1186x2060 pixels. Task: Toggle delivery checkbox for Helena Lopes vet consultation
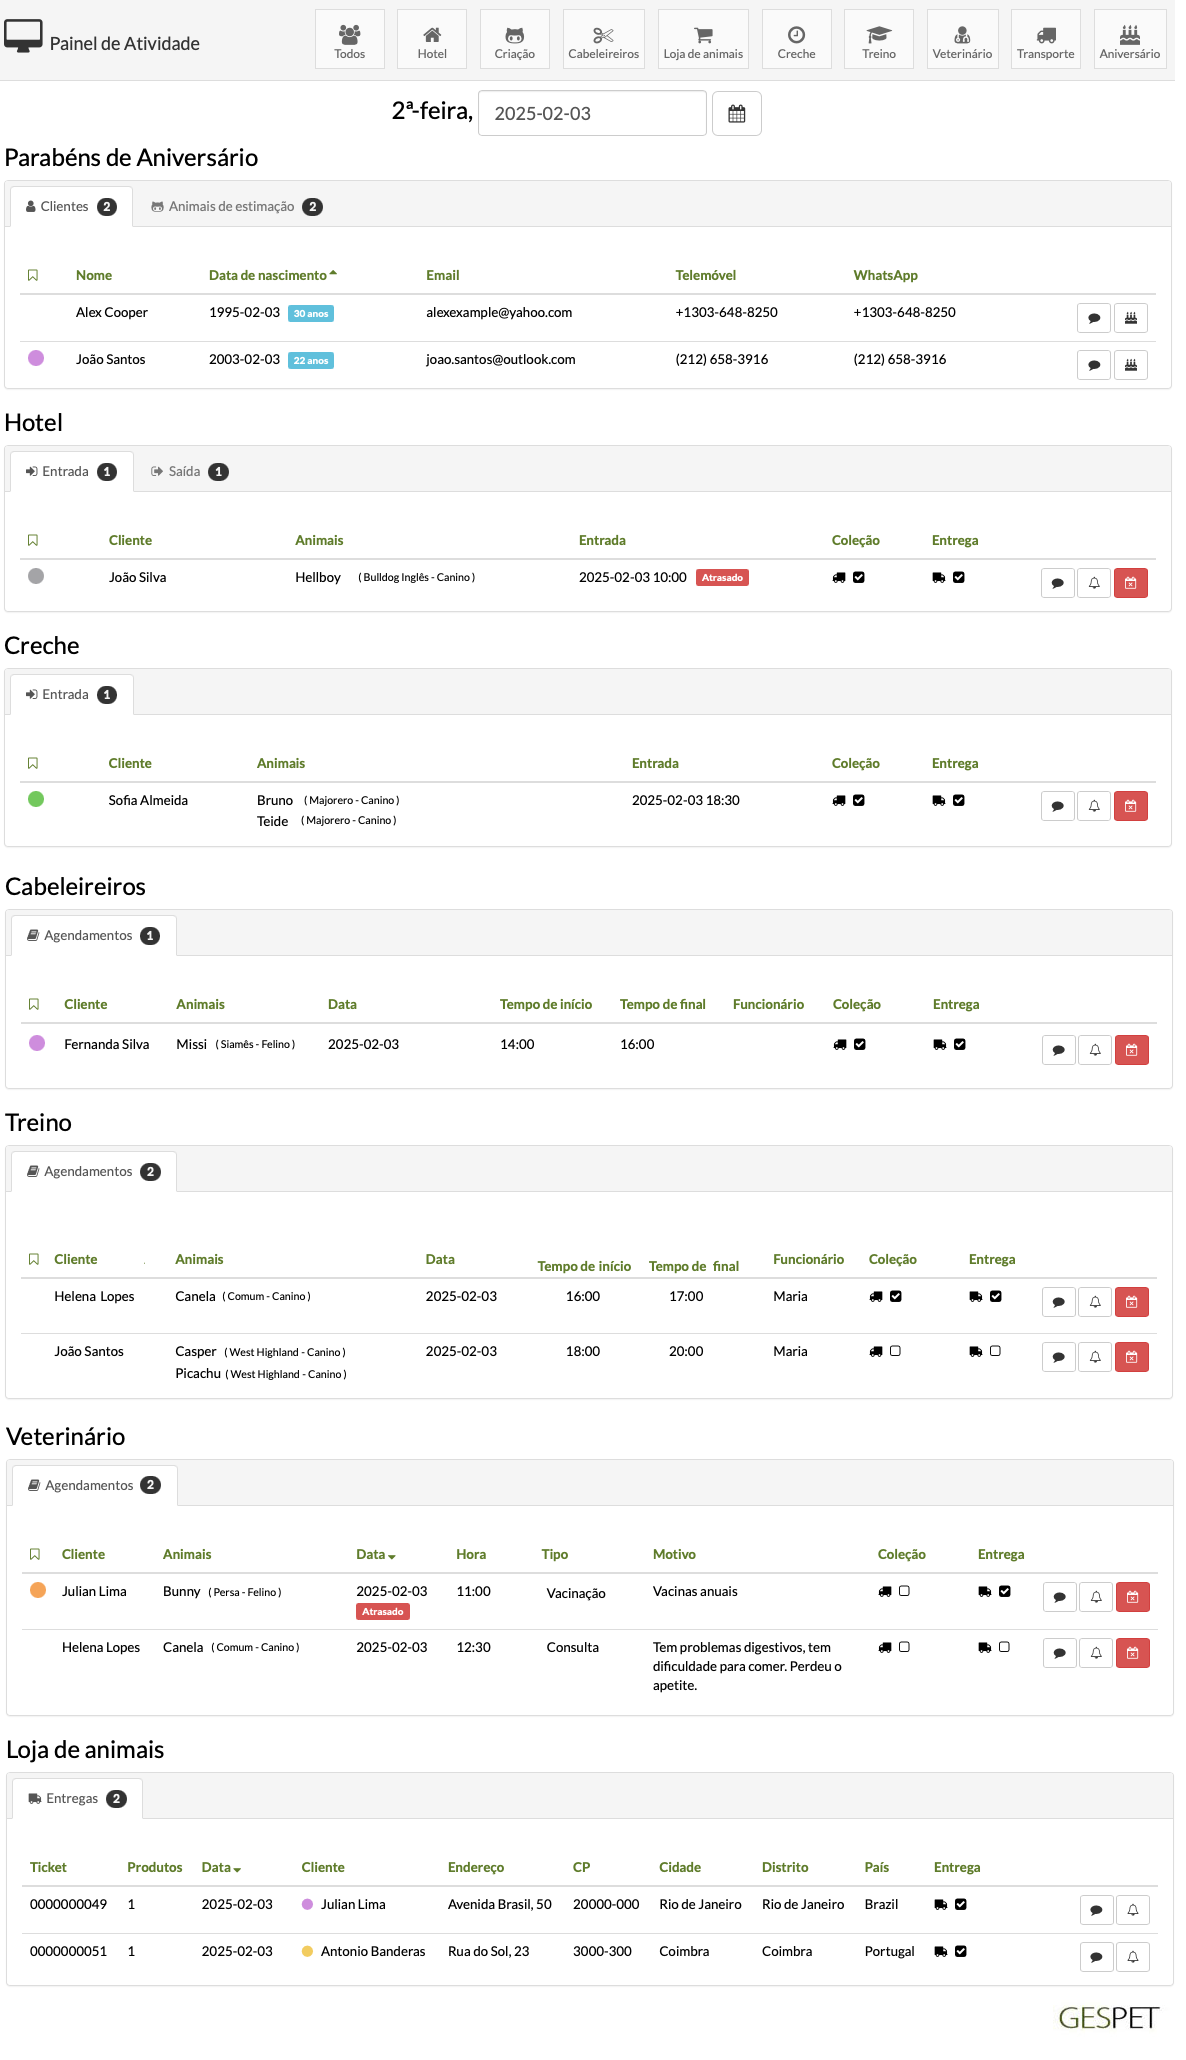(x=1004, y=1647)
